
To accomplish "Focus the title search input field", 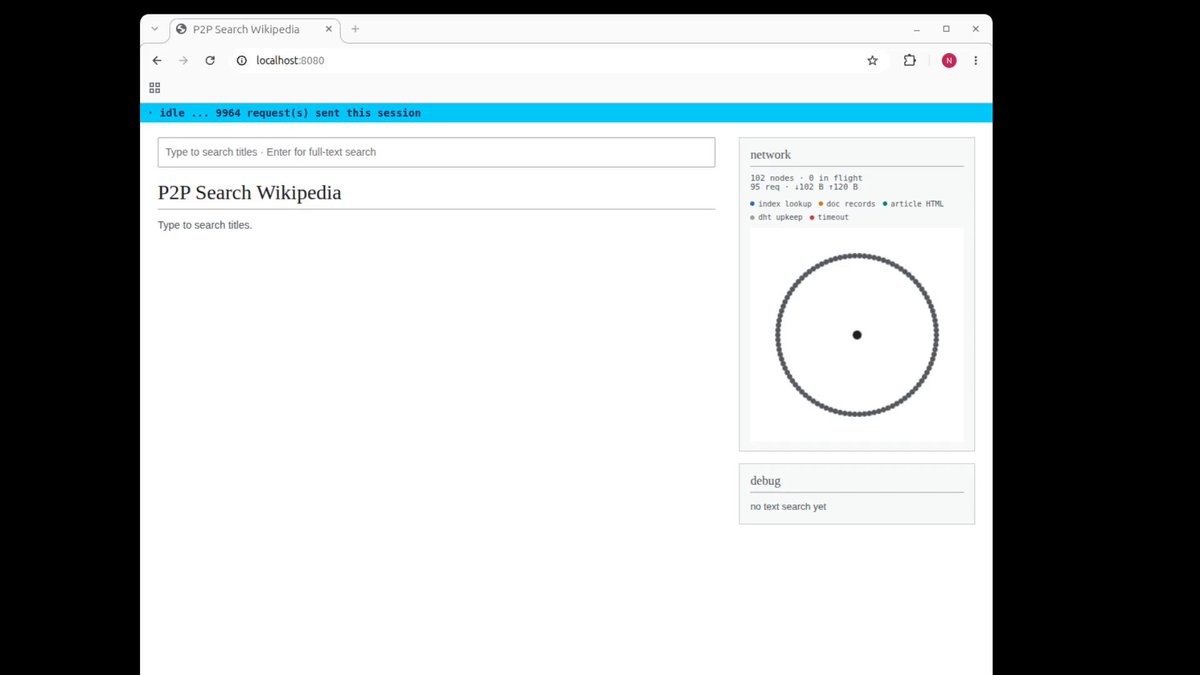I will point(436,152).
